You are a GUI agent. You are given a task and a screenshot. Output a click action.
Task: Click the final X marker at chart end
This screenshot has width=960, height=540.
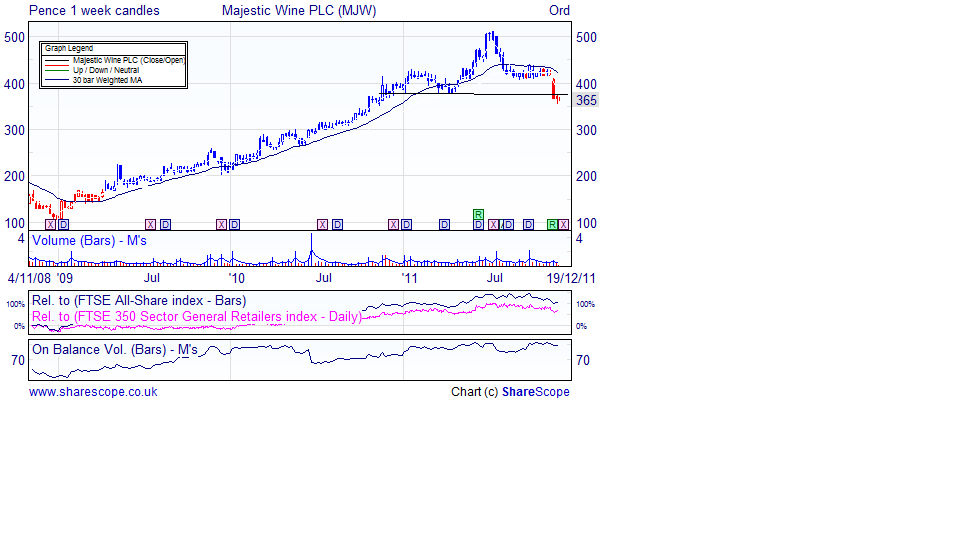pos(563,225)
